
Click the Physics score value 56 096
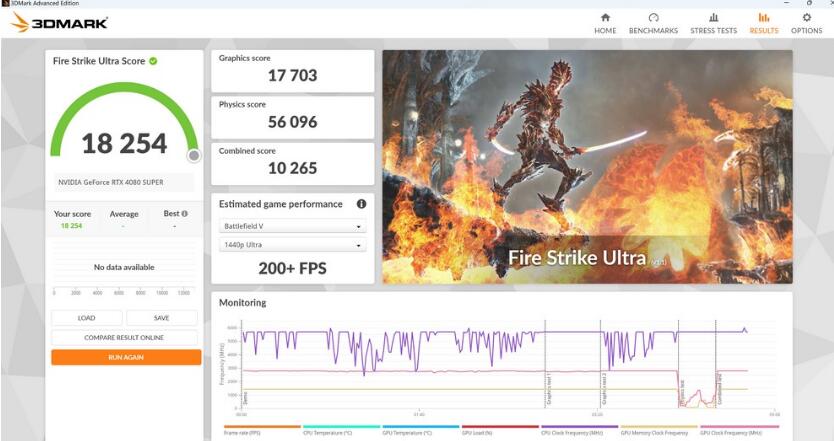click(293, 122)
